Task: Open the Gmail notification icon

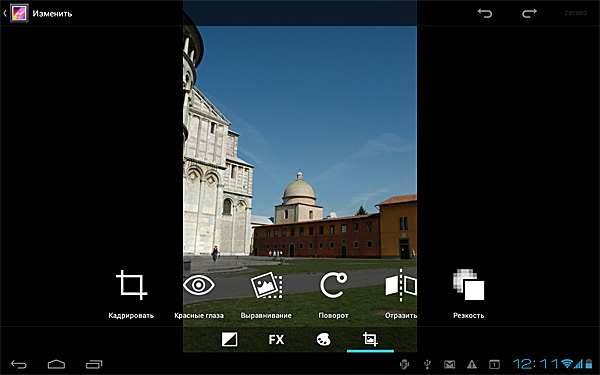Action: [x=450, y=364]
